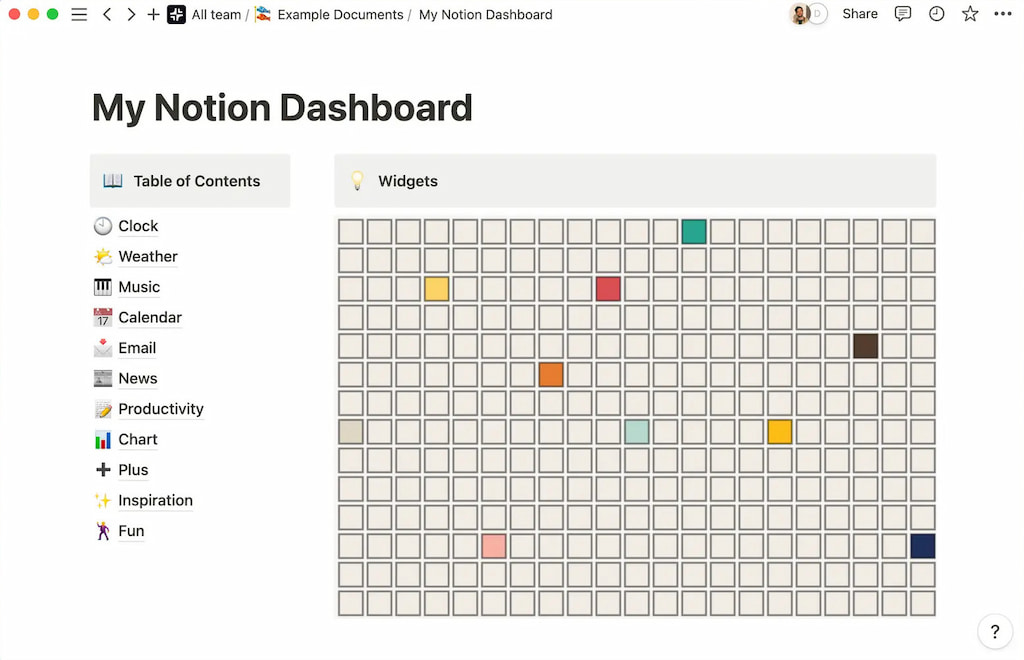The width and height of the screenshot is (1024, 660).
Task: Click the dancer emoji next to Fun
Action: tap(102, 531)
